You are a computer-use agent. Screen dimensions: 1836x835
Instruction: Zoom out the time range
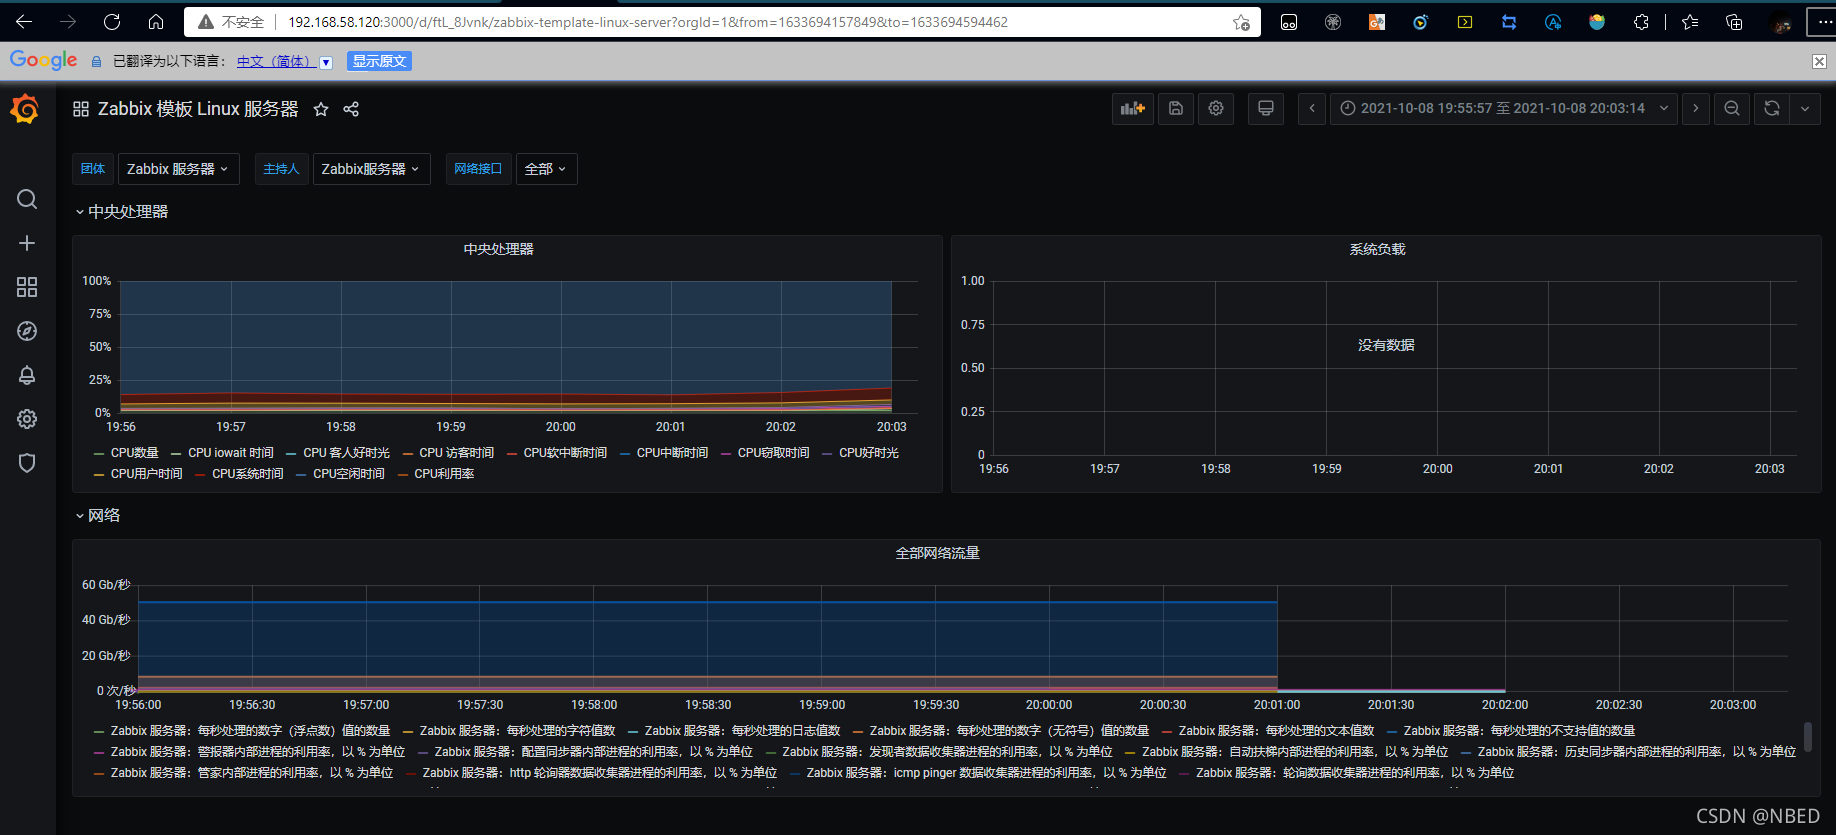pos(1732,108)
